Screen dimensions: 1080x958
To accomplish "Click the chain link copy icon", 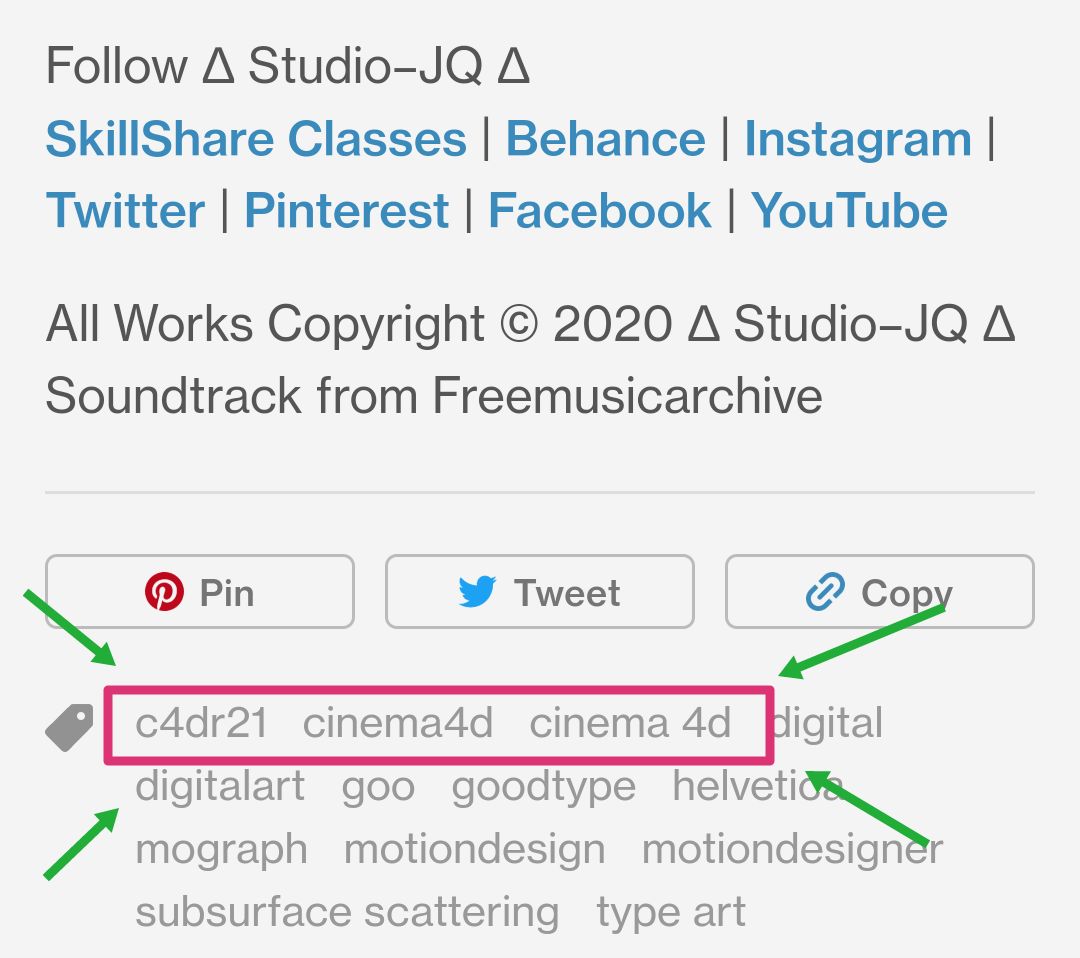I will (x=825, y=592).
